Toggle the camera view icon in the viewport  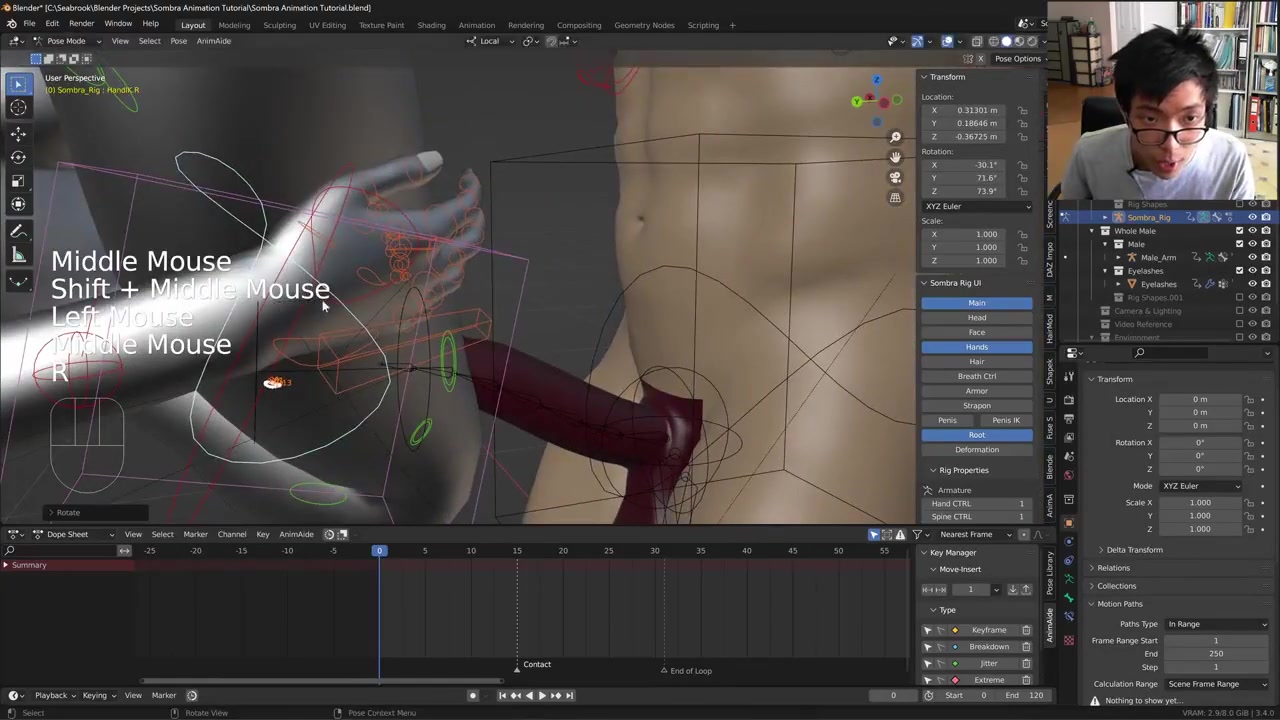[895, 177]
